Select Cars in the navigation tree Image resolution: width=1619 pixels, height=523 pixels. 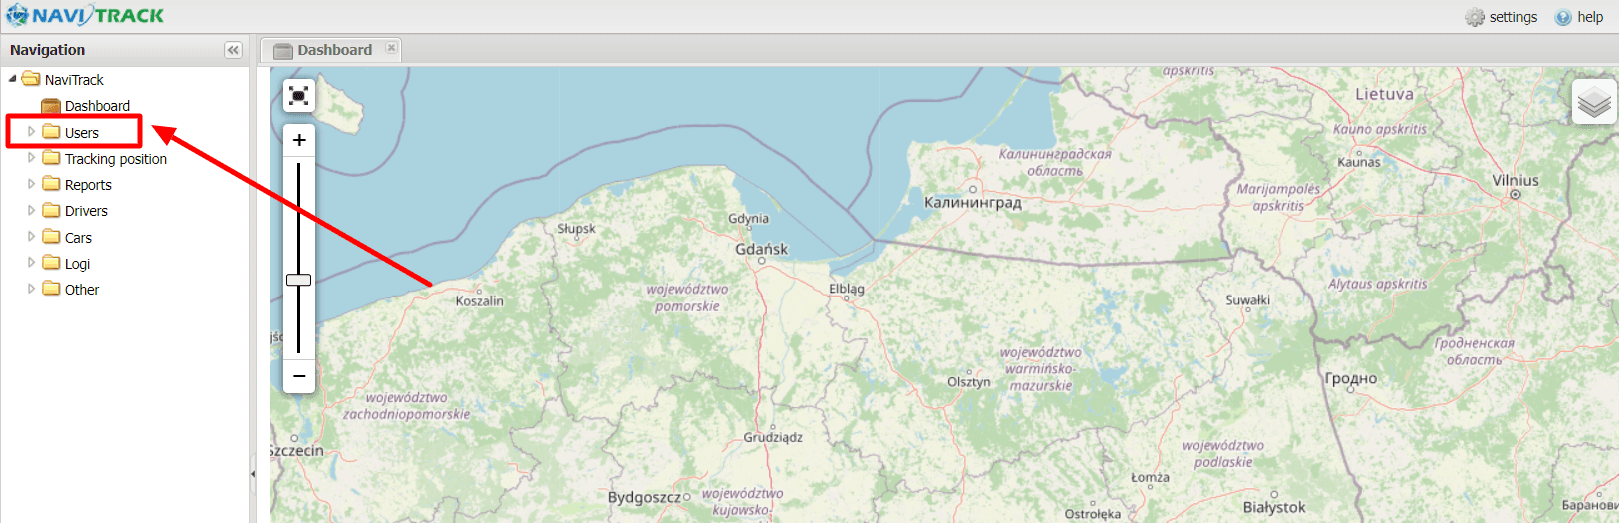click(x=78, y=237)
